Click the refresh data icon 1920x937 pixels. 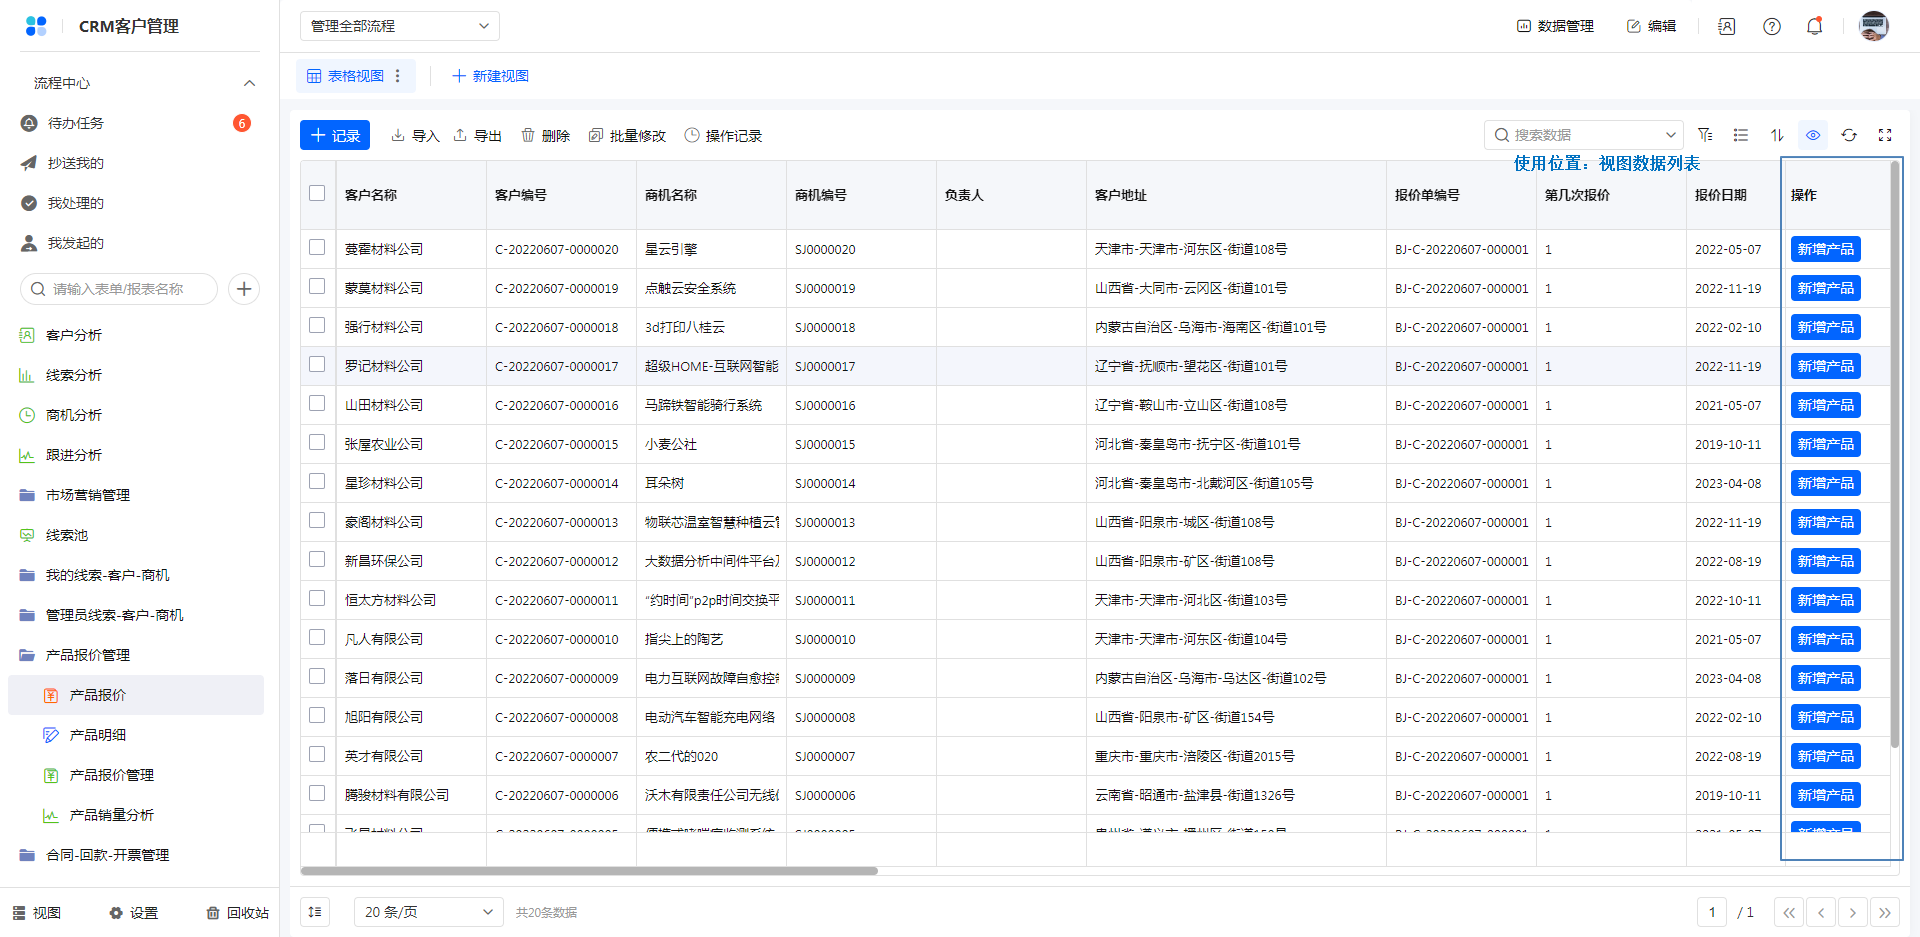tap(1849, 135)
